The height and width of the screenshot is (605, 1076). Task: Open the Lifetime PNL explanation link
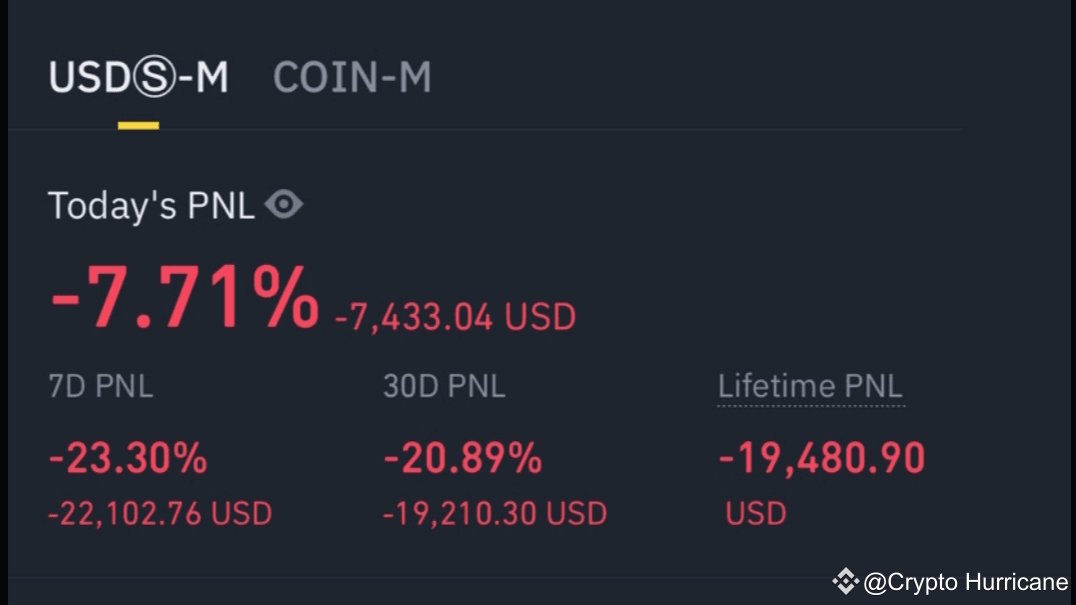click(810, 386)
